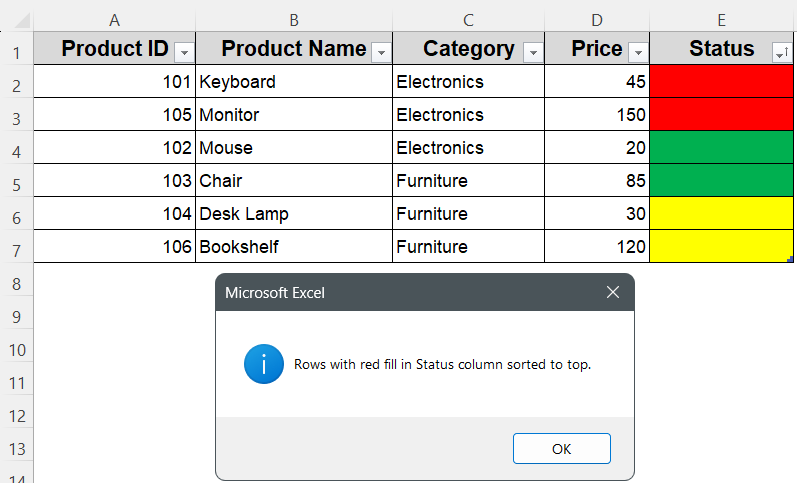Close the Microsoft Excel message dialog
The height and width of the screenshot is (483, 797).
(613, 293)
